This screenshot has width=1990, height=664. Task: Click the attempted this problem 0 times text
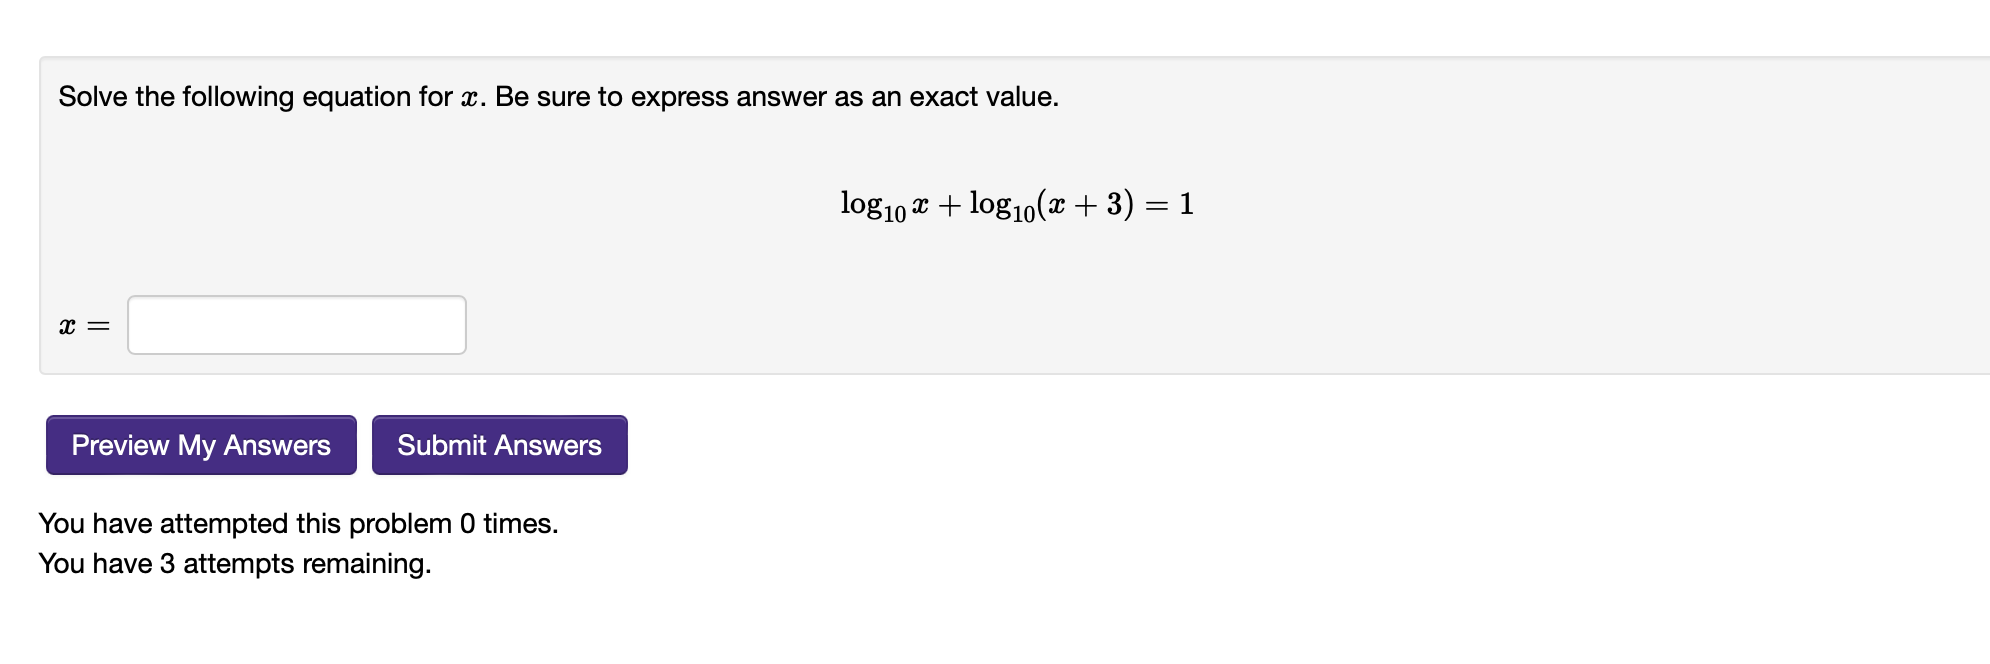click(297, 522)
